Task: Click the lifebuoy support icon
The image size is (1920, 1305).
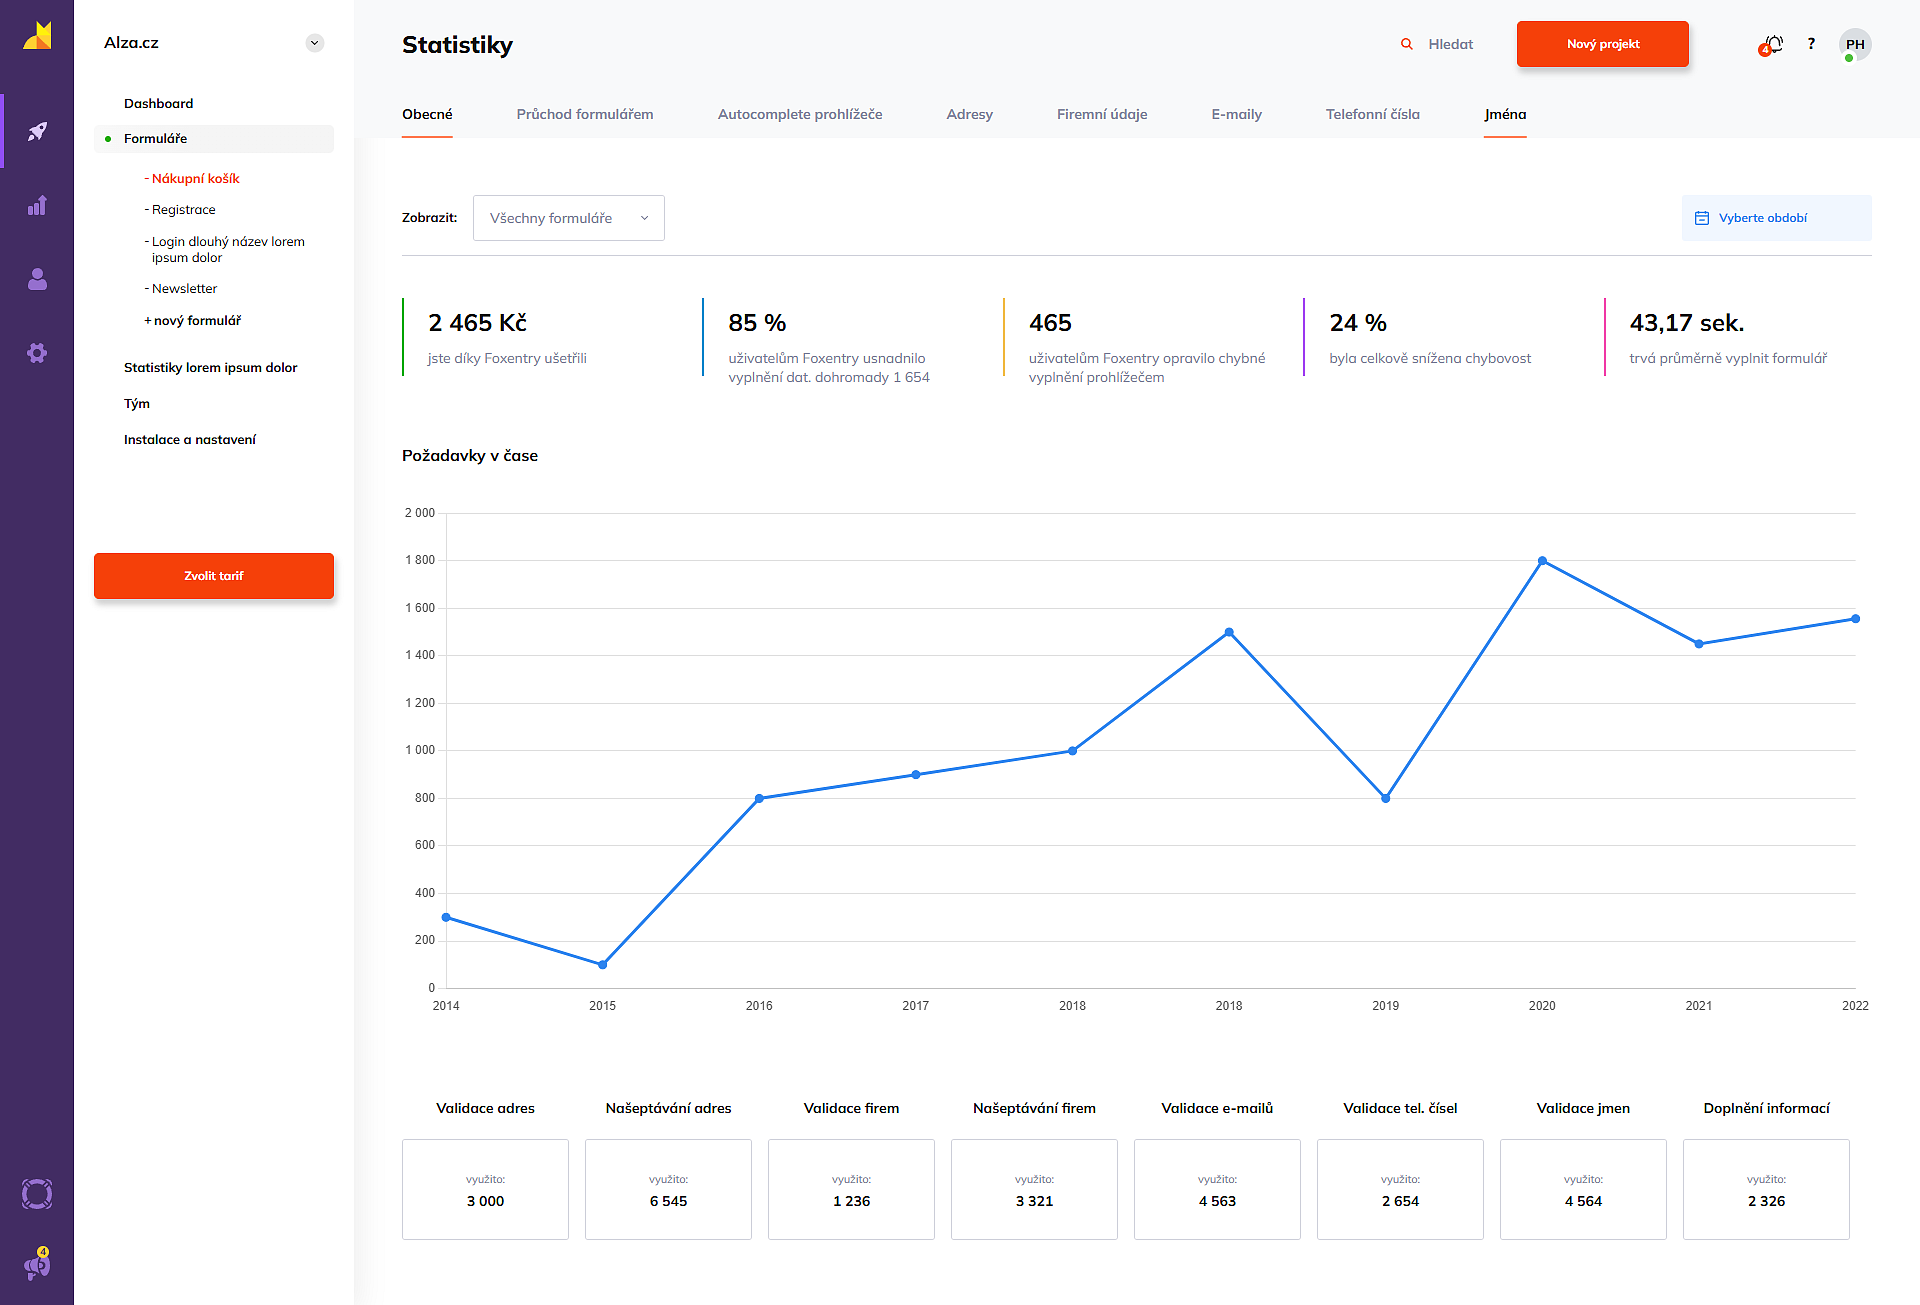Action: pos(37,1194)
